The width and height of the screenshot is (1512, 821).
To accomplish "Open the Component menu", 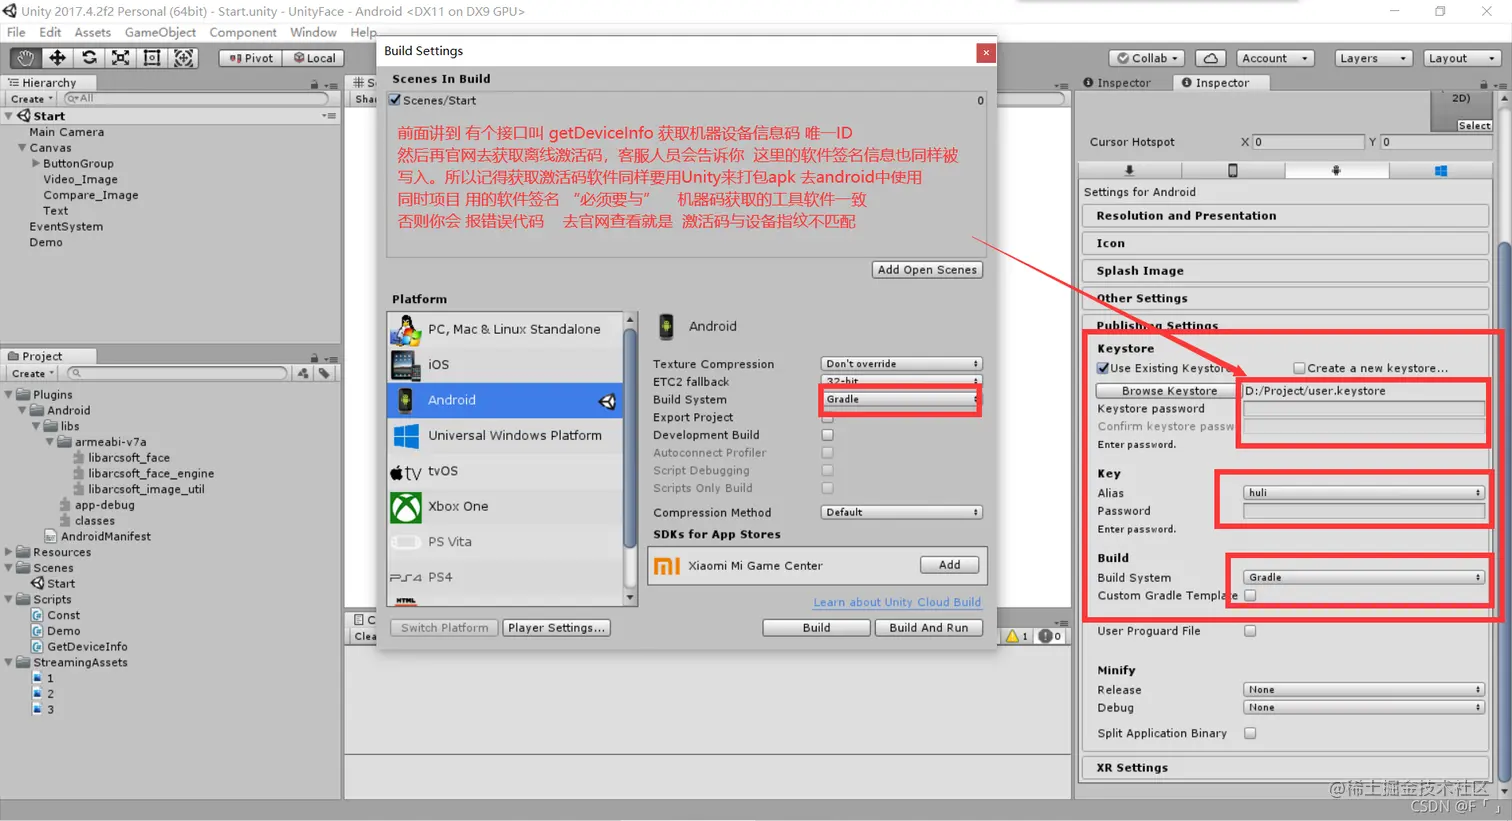I will (243, 32).
